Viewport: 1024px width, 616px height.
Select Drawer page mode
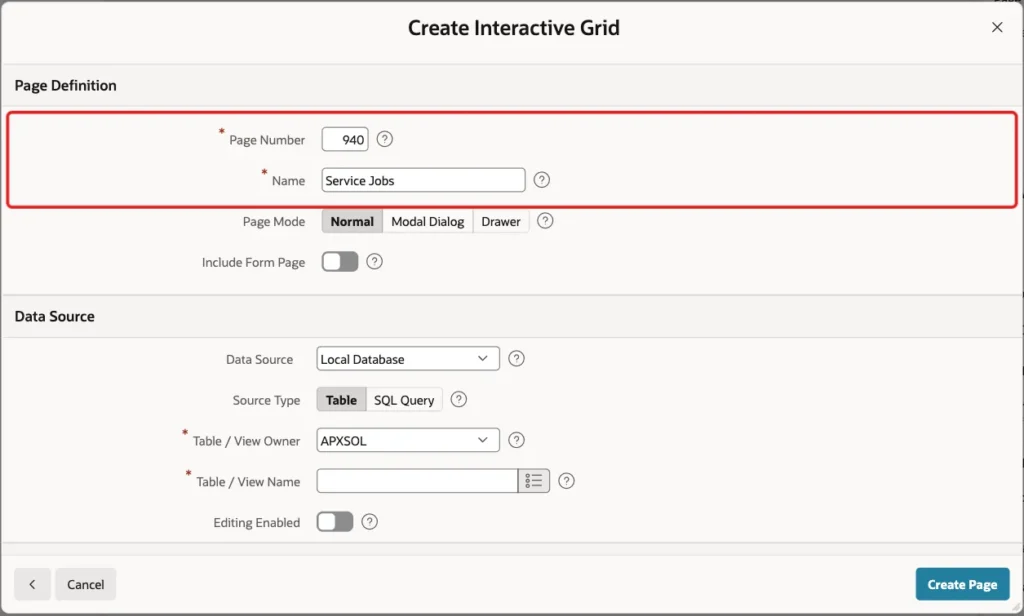501,221
